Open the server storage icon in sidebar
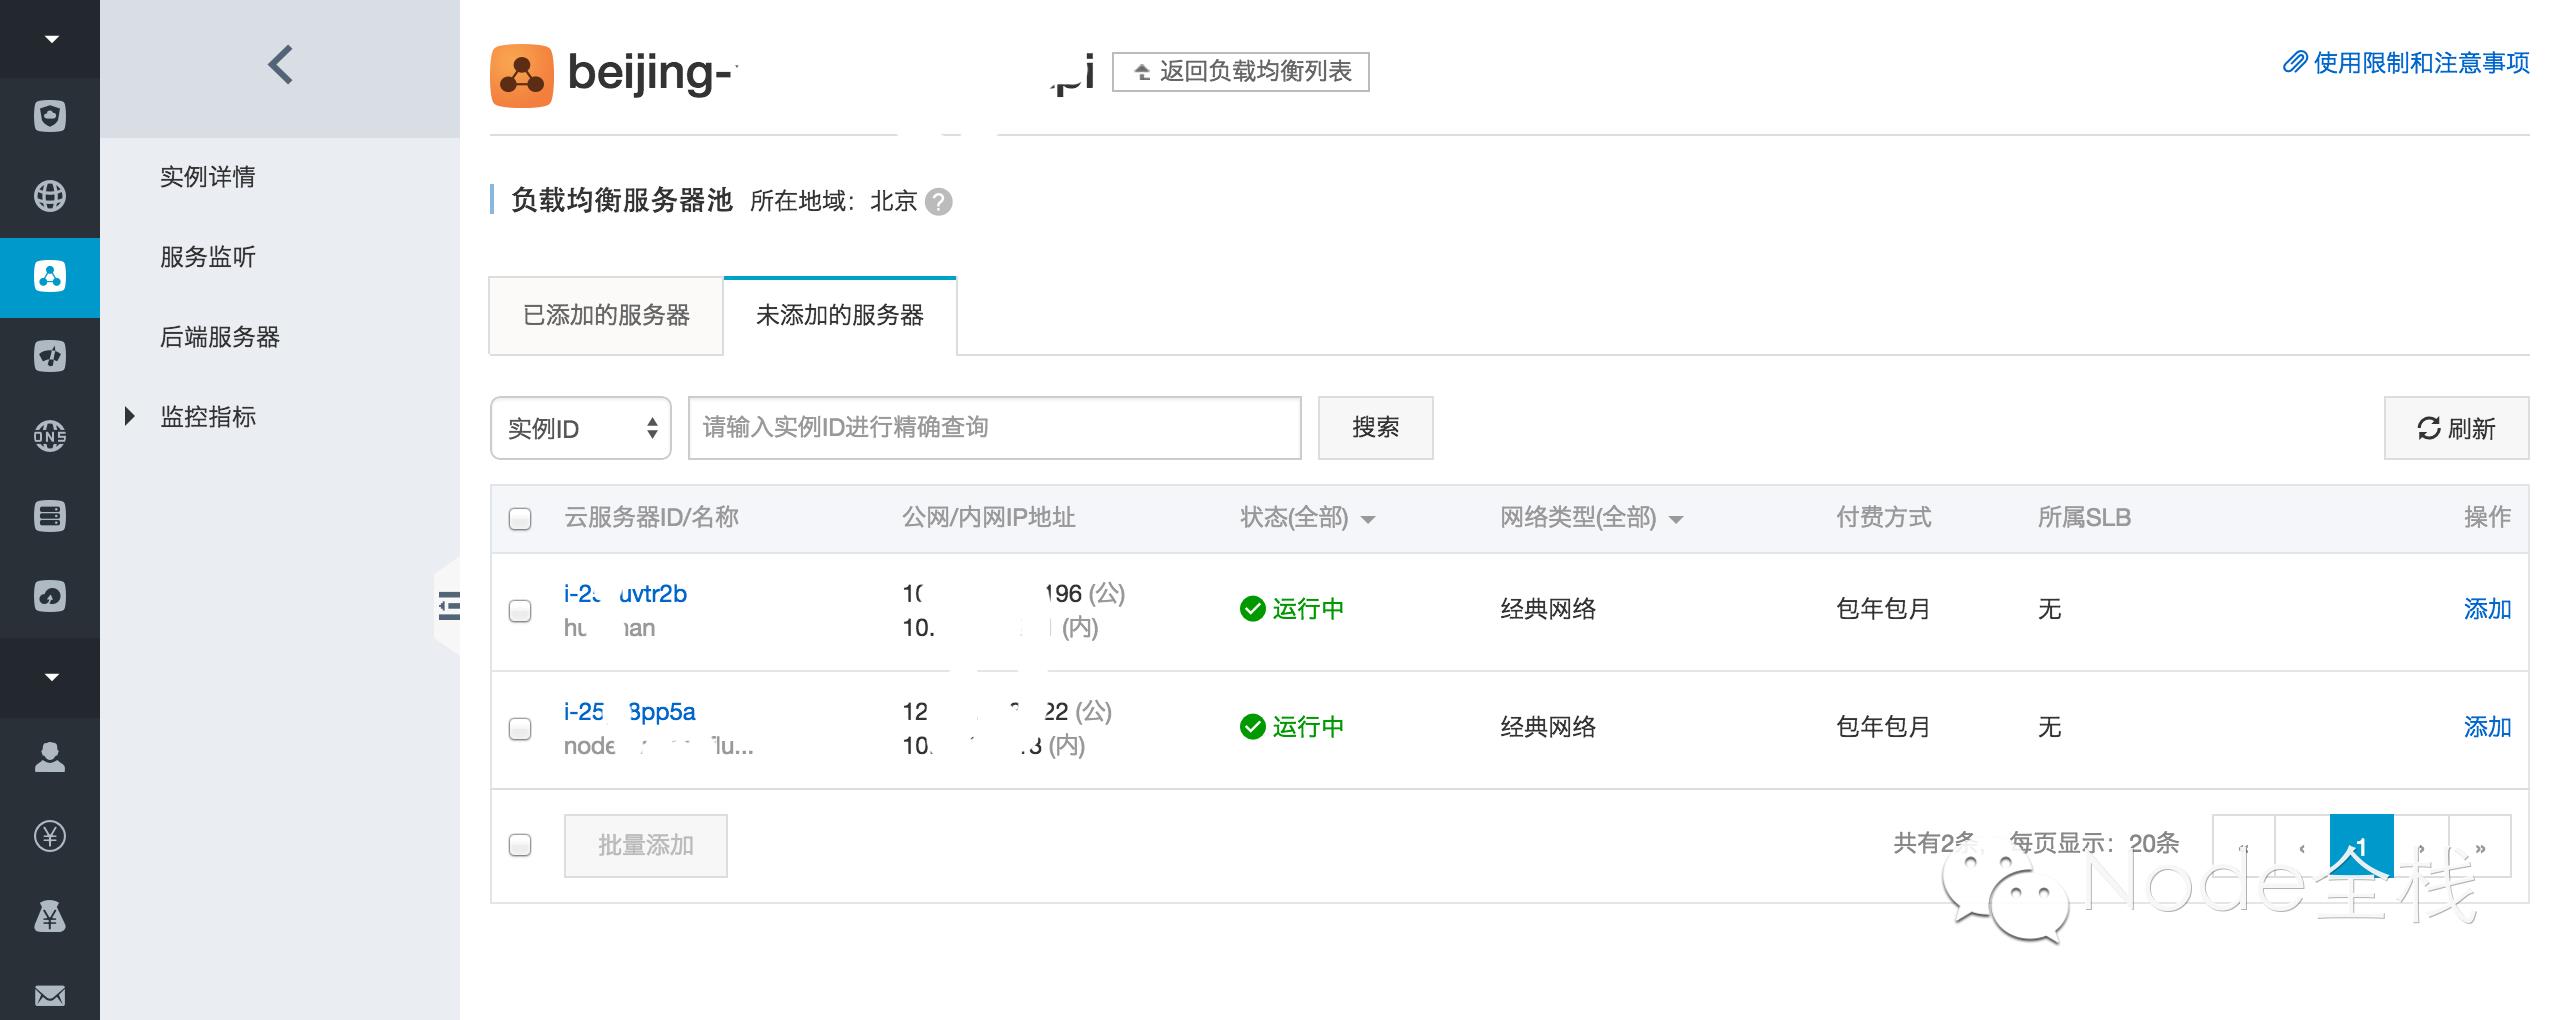2560x1020 pixels. [x=50, y=516]
